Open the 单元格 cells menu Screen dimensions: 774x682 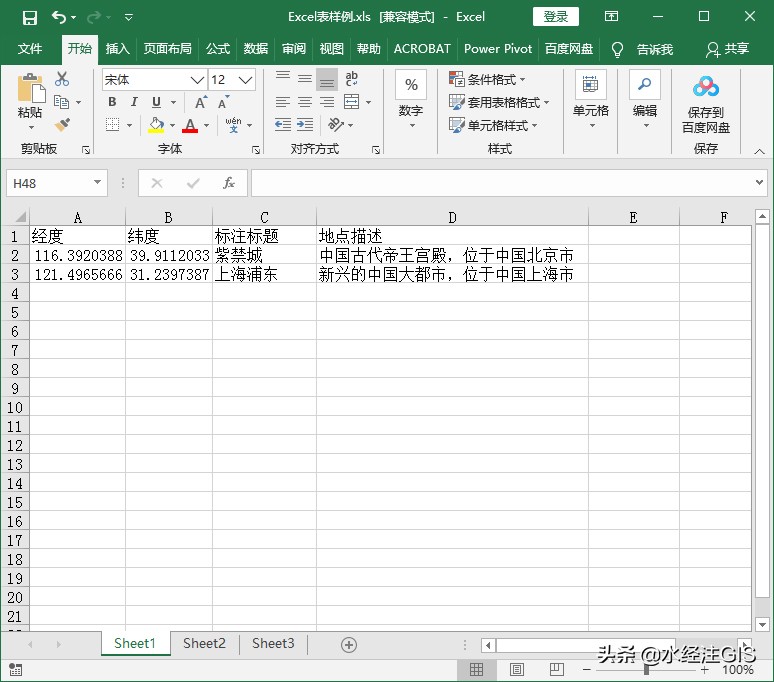coord(590,102)
